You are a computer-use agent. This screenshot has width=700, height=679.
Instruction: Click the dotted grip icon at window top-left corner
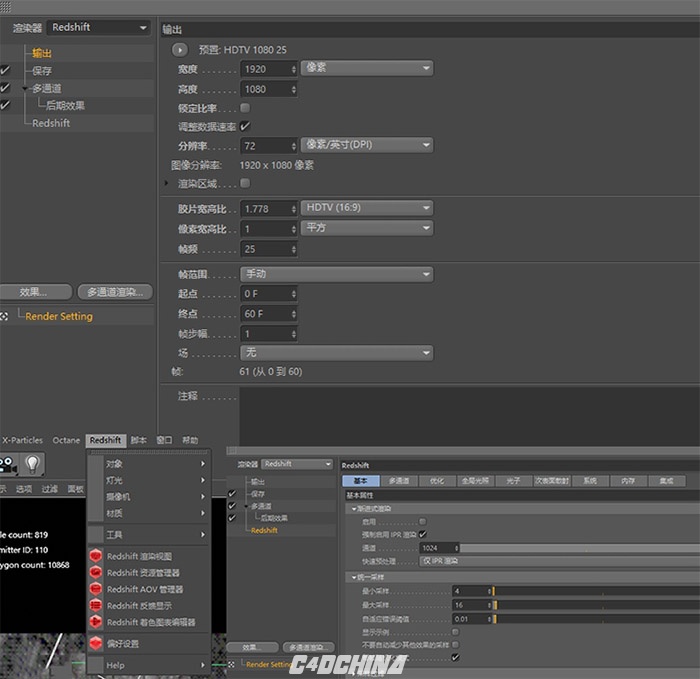coord(5,6)
